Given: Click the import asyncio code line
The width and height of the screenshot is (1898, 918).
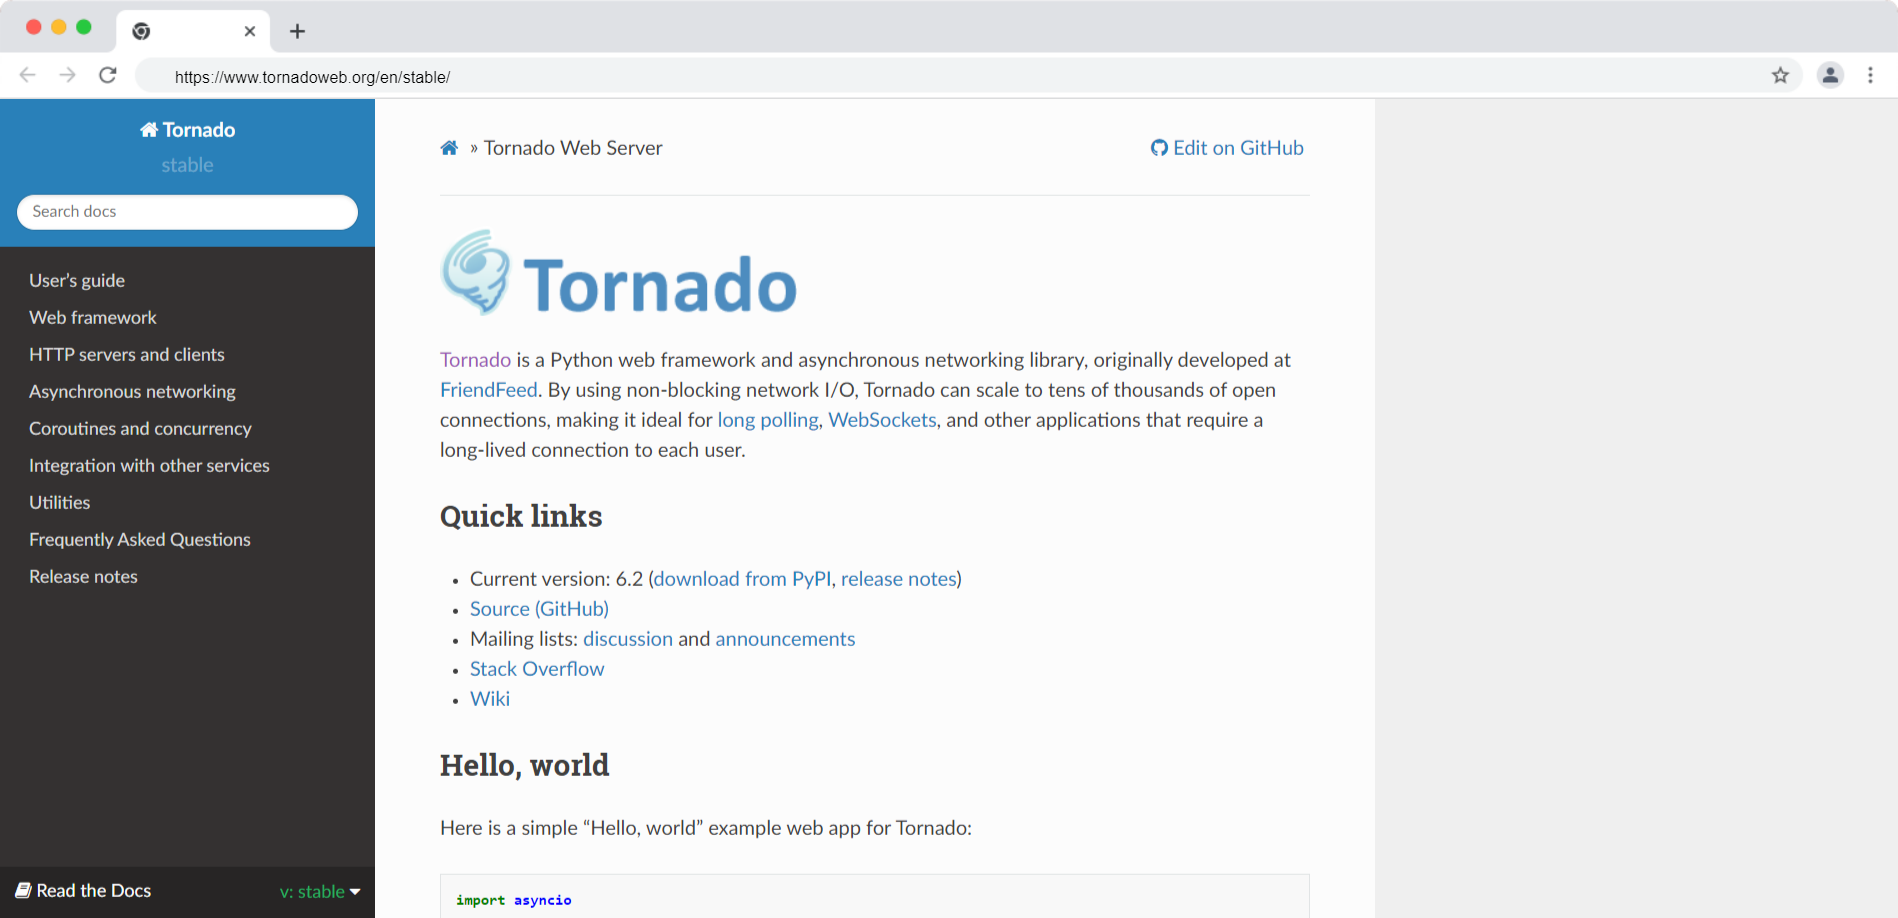Looking at the screenshot, I should click(x=514, y=900).
